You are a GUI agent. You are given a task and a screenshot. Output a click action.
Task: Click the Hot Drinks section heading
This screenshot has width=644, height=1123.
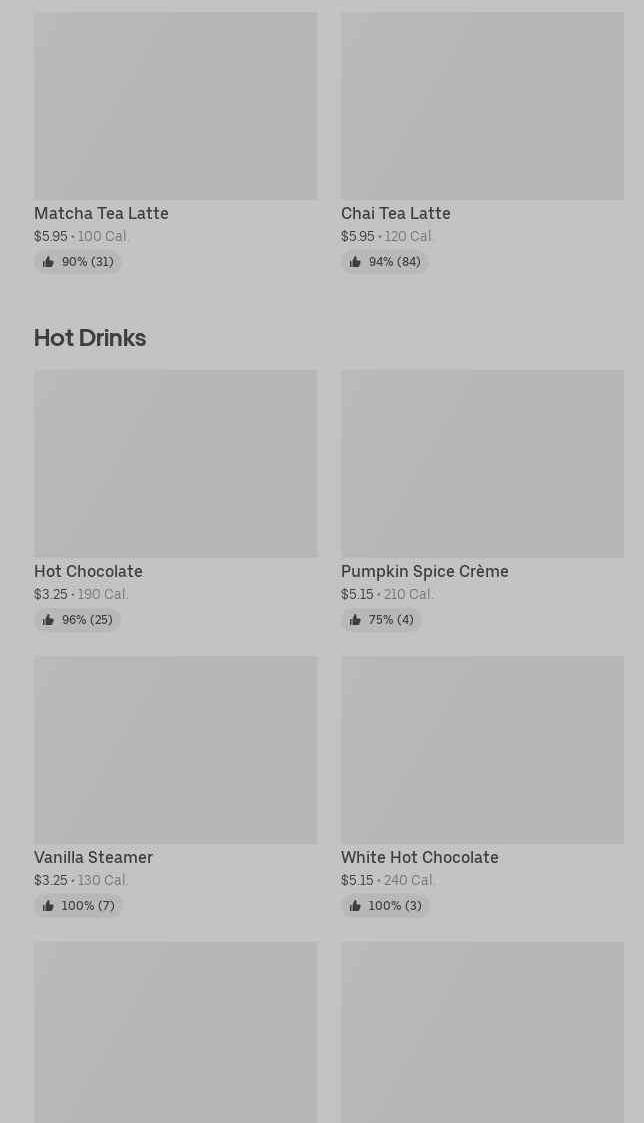[90, 338]
